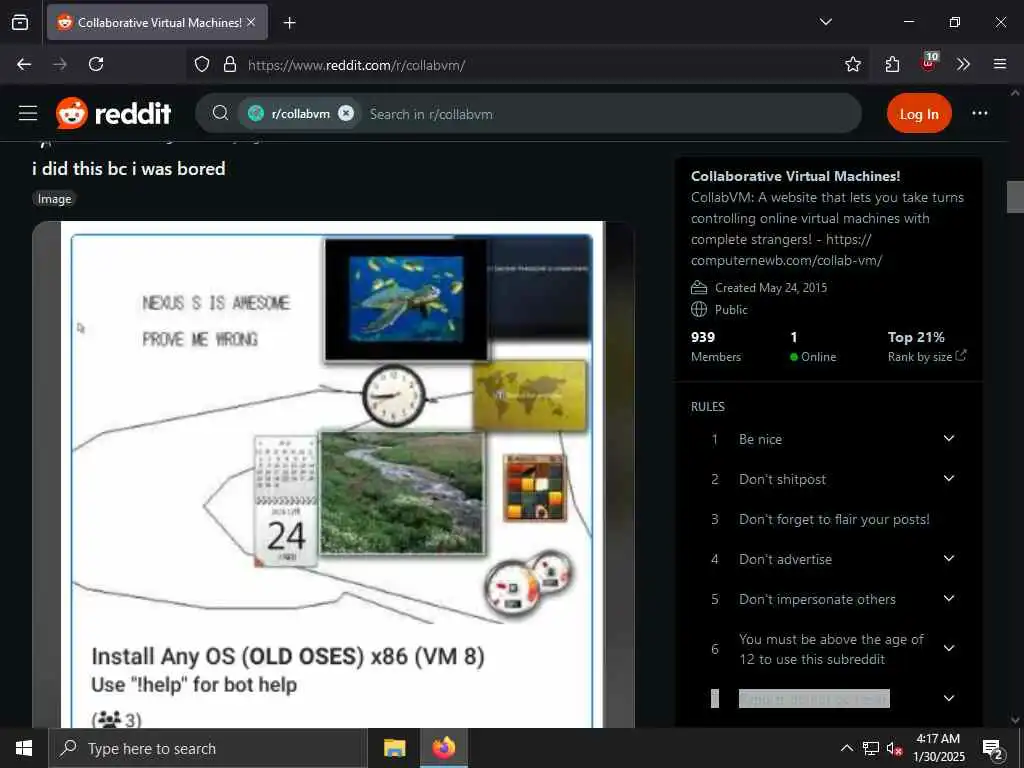The image size is (1024, 768).
Task: Expand the Don't advertise rule
Action: (949, 559)
